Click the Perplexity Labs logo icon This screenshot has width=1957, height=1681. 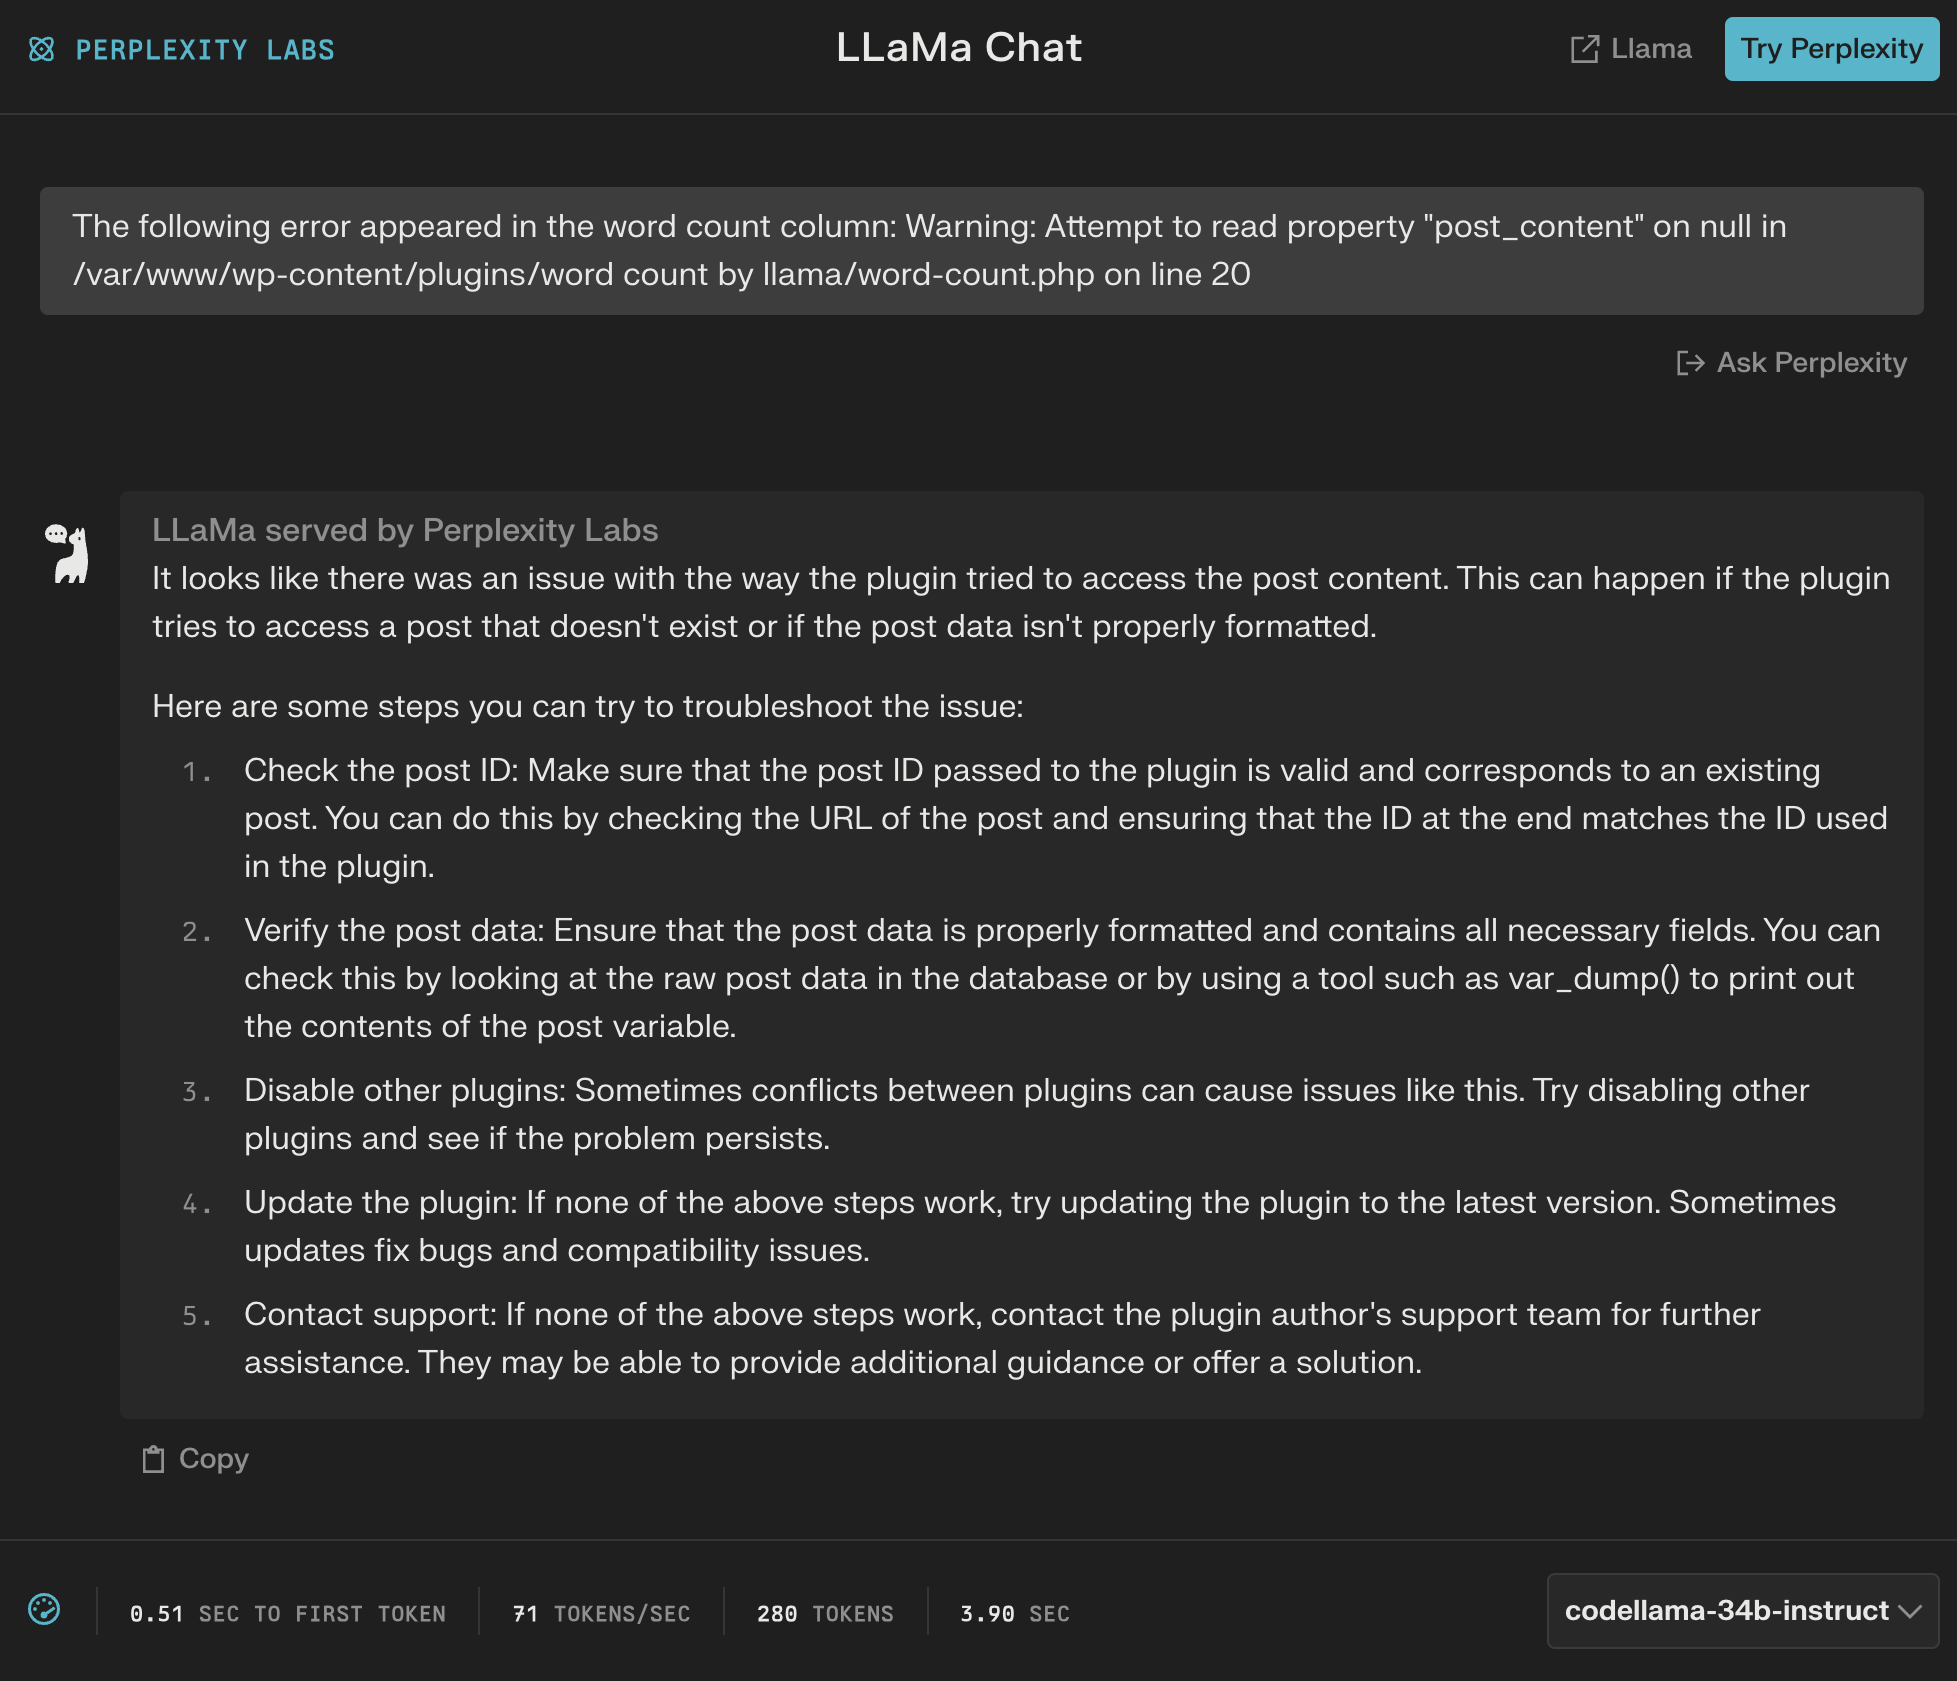coord(43,48)
